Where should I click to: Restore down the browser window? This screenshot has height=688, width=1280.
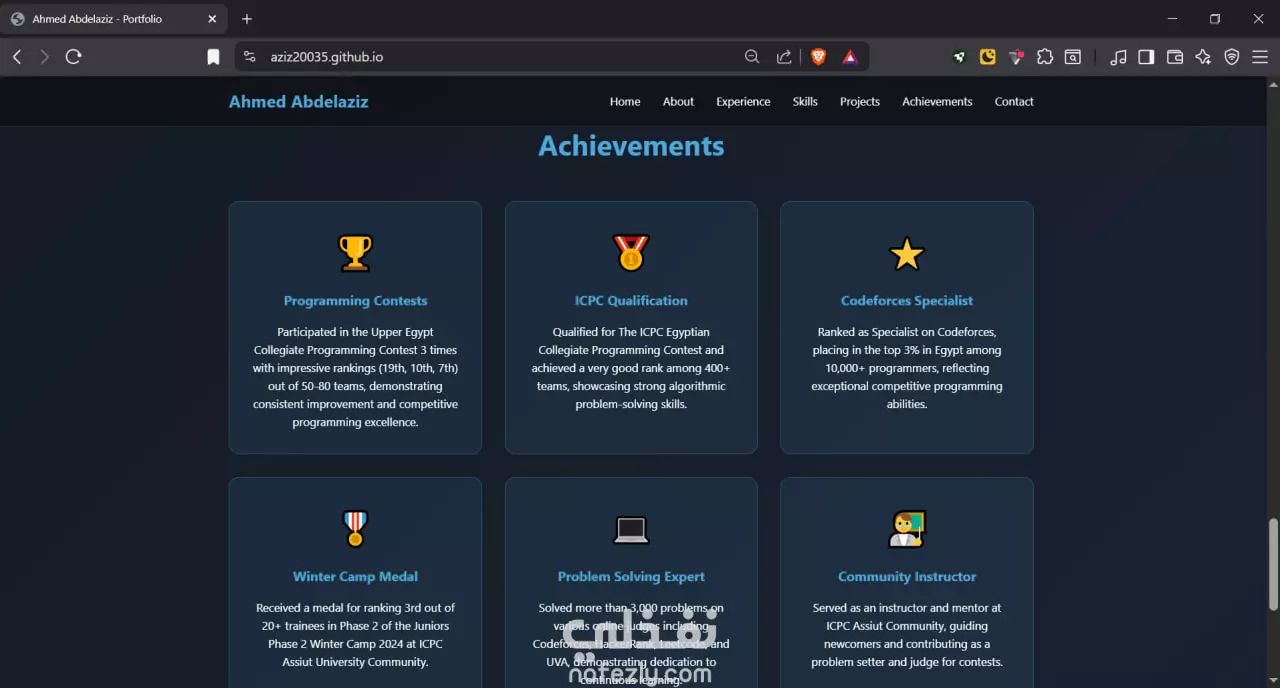click(x=1215, y=19)
